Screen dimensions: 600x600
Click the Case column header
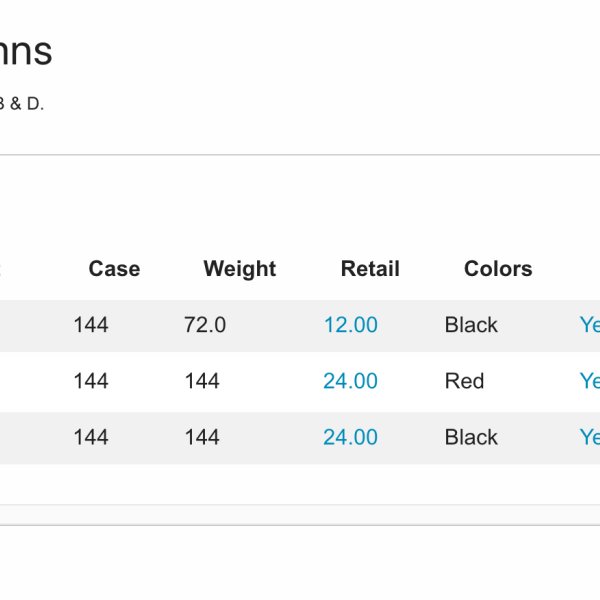pos(114,269)
